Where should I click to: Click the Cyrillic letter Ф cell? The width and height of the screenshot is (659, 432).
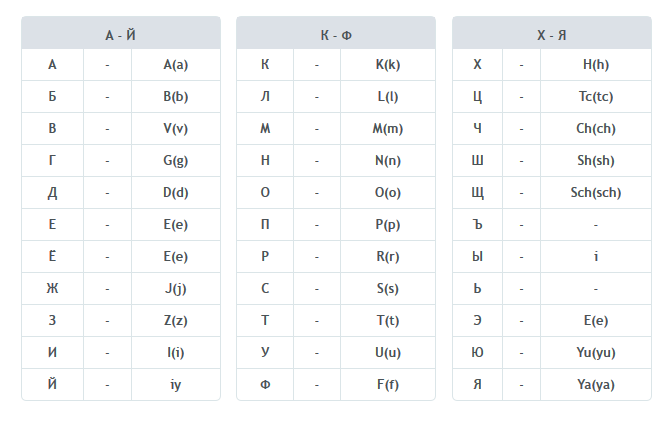click(x=265, y=385)
